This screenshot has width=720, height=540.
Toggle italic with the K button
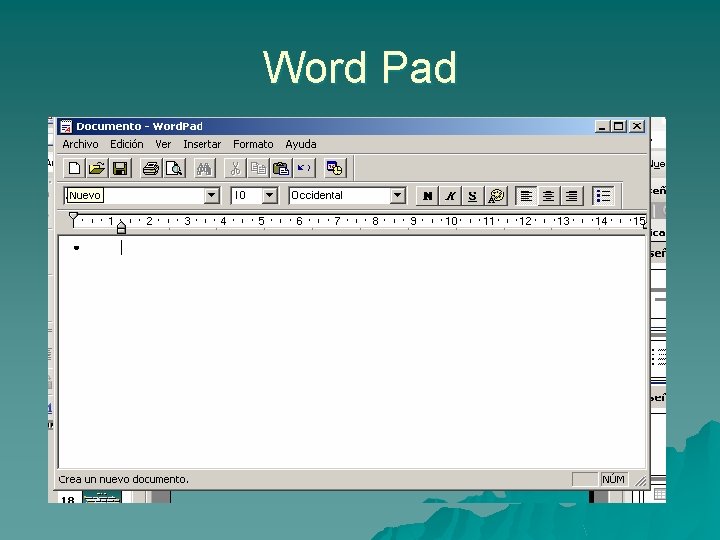450,196
